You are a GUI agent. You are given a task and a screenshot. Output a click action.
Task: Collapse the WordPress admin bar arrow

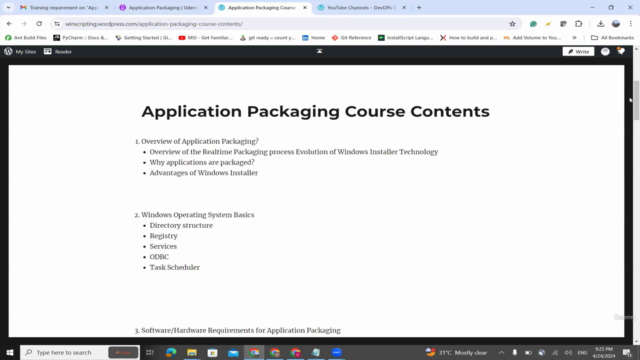(320, 51)
